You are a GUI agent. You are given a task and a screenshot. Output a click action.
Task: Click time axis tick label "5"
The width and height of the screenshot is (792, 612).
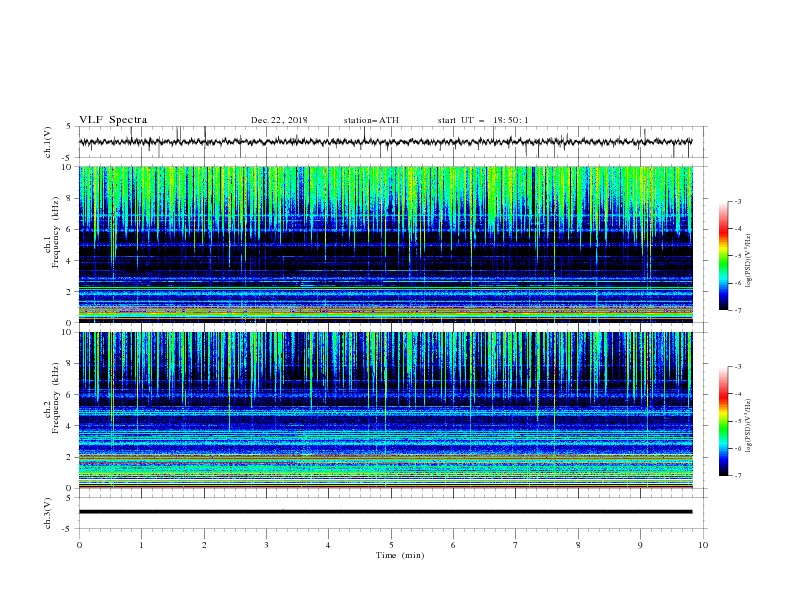pos(391,545)
